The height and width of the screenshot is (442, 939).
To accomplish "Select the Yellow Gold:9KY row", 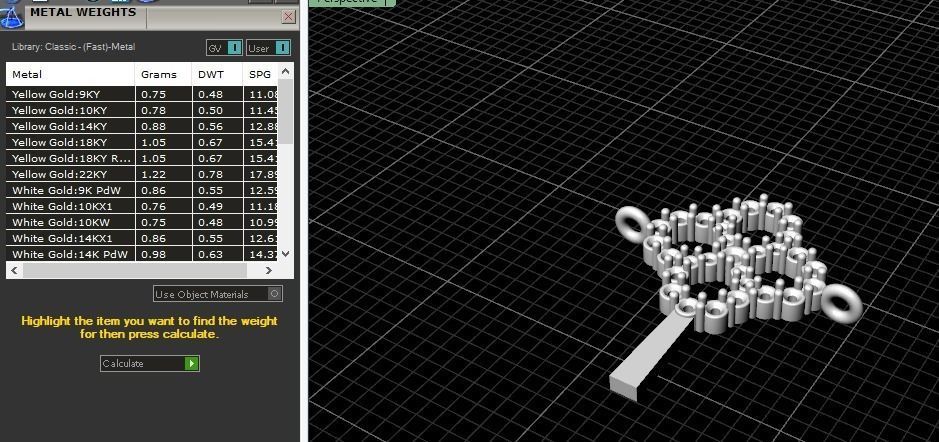I will pos(143,94).
